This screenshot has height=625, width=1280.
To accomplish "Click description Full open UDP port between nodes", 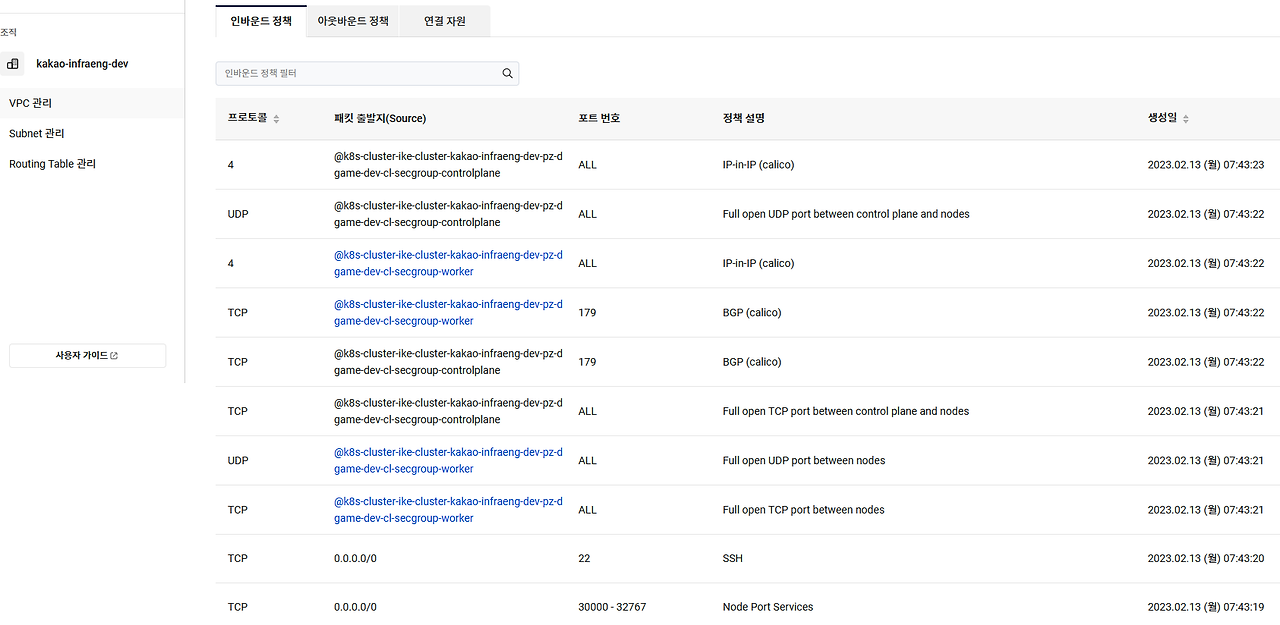I will click(804, 460).
